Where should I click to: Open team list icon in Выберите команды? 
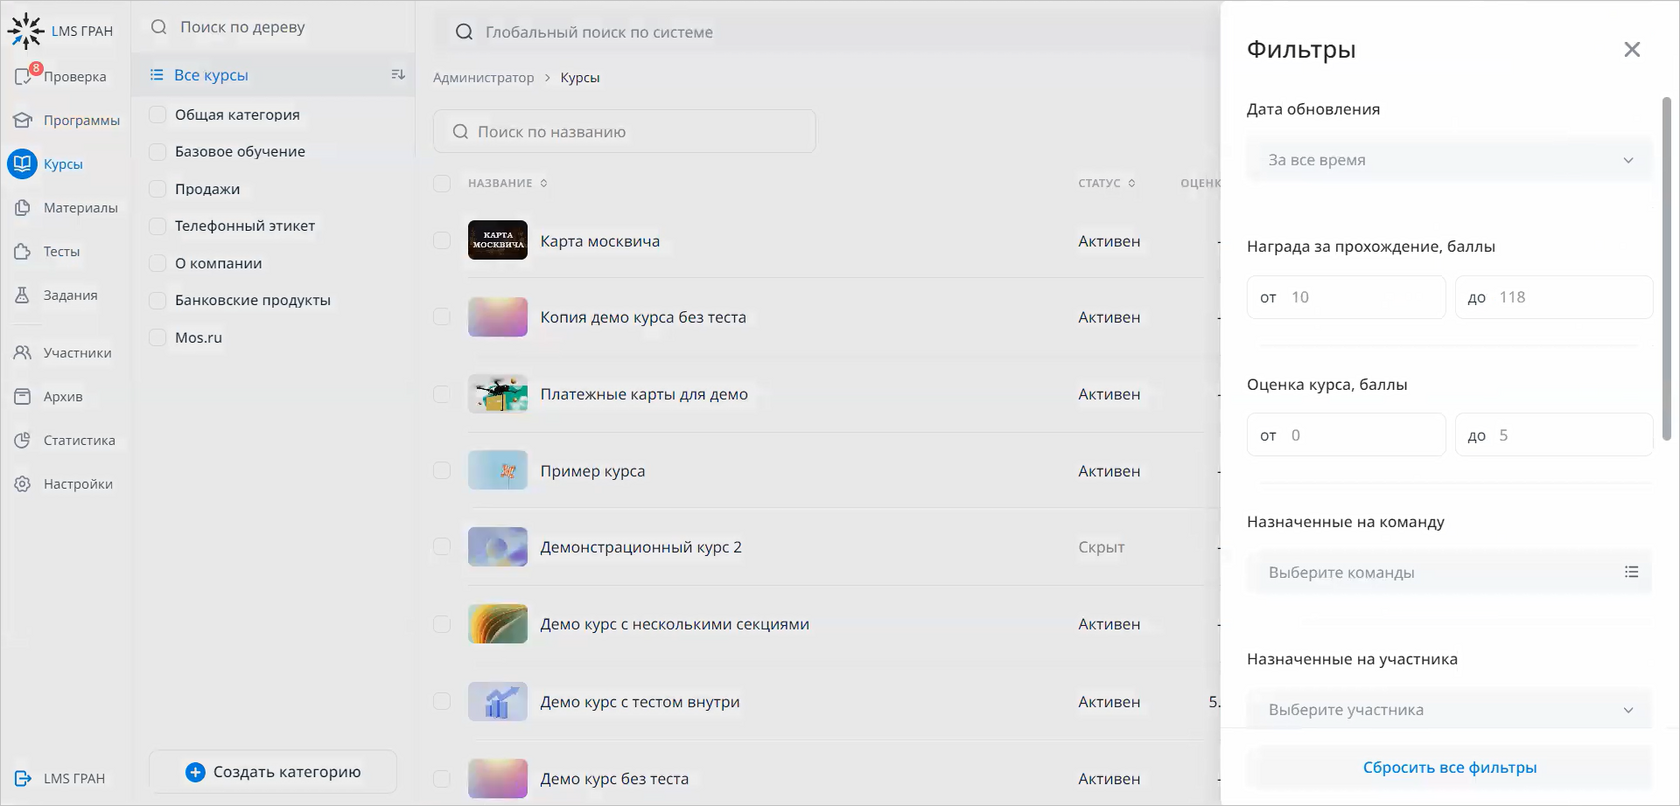(x=1632, y=572)
